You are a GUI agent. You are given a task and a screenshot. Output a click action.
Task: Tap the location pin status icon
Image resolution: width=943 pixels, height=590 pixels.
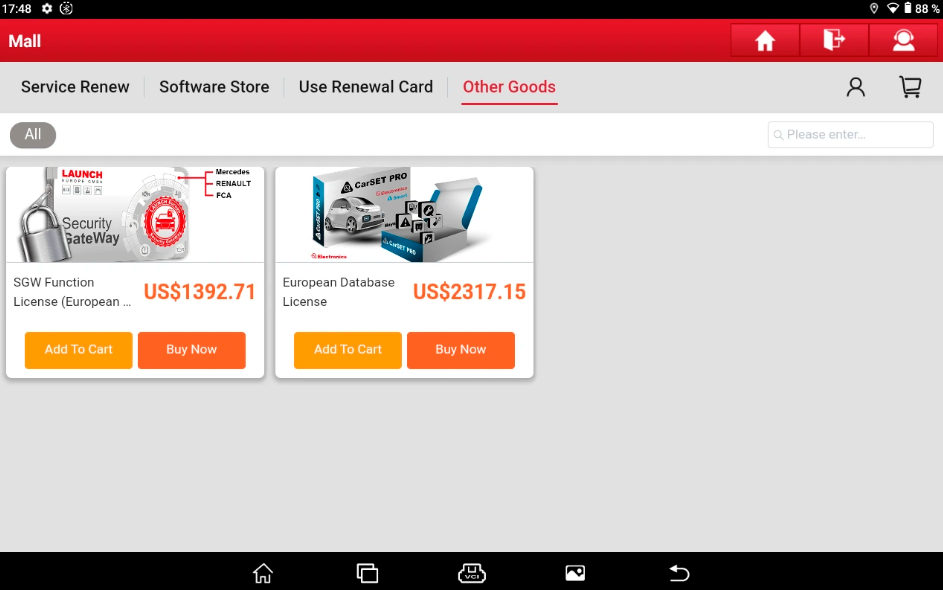[874, 8]
